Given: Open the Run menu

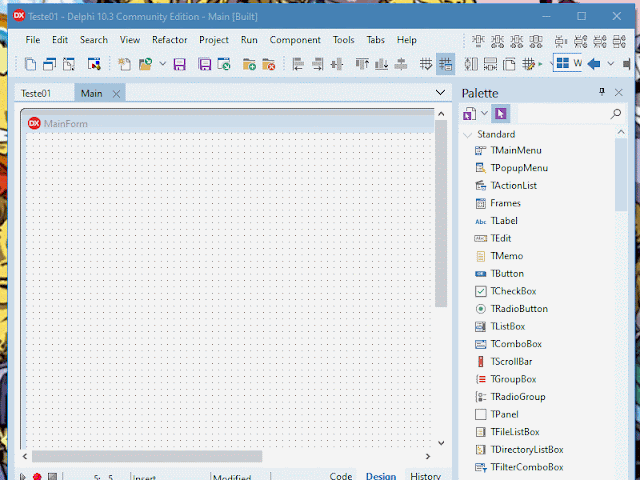Looking at the screenshot, I should click(249, 40).
